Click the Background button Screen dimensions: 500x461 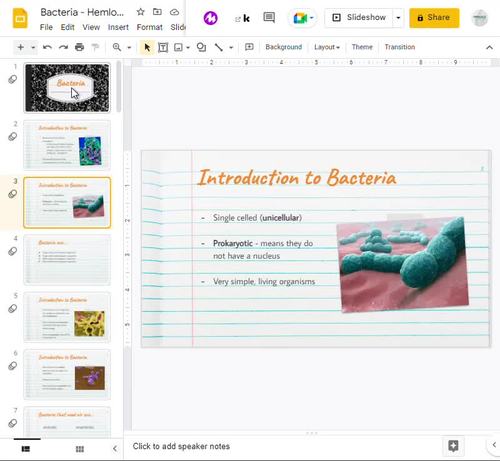coord(284,47)
